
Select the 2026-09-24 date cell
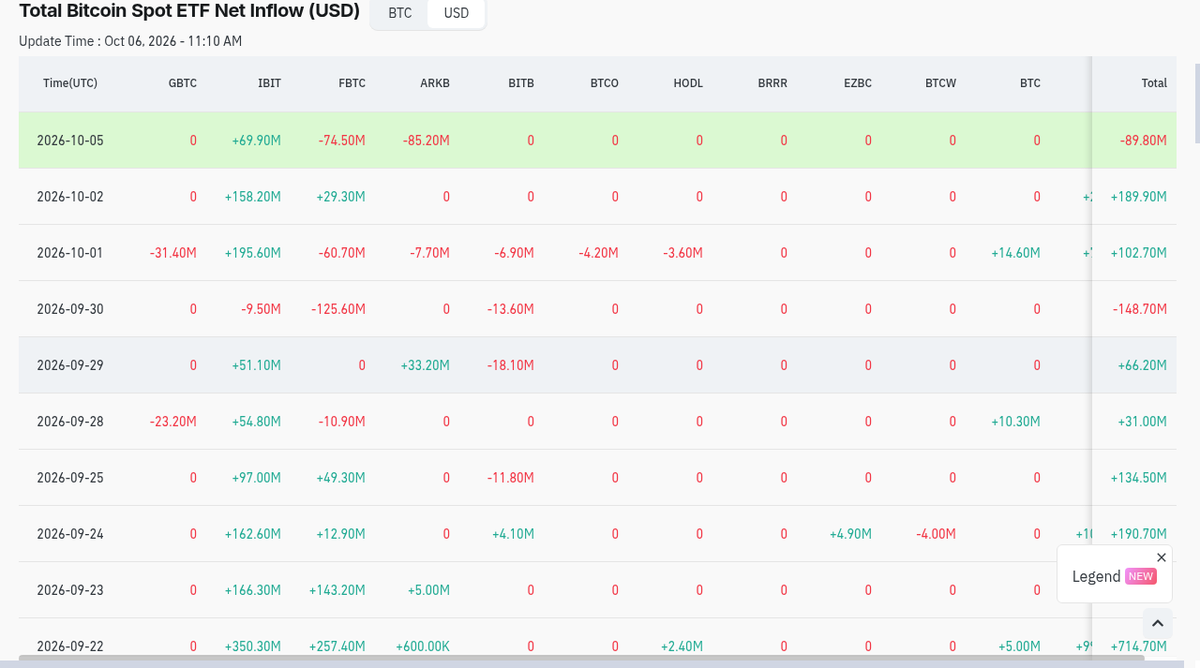[70, 534]
